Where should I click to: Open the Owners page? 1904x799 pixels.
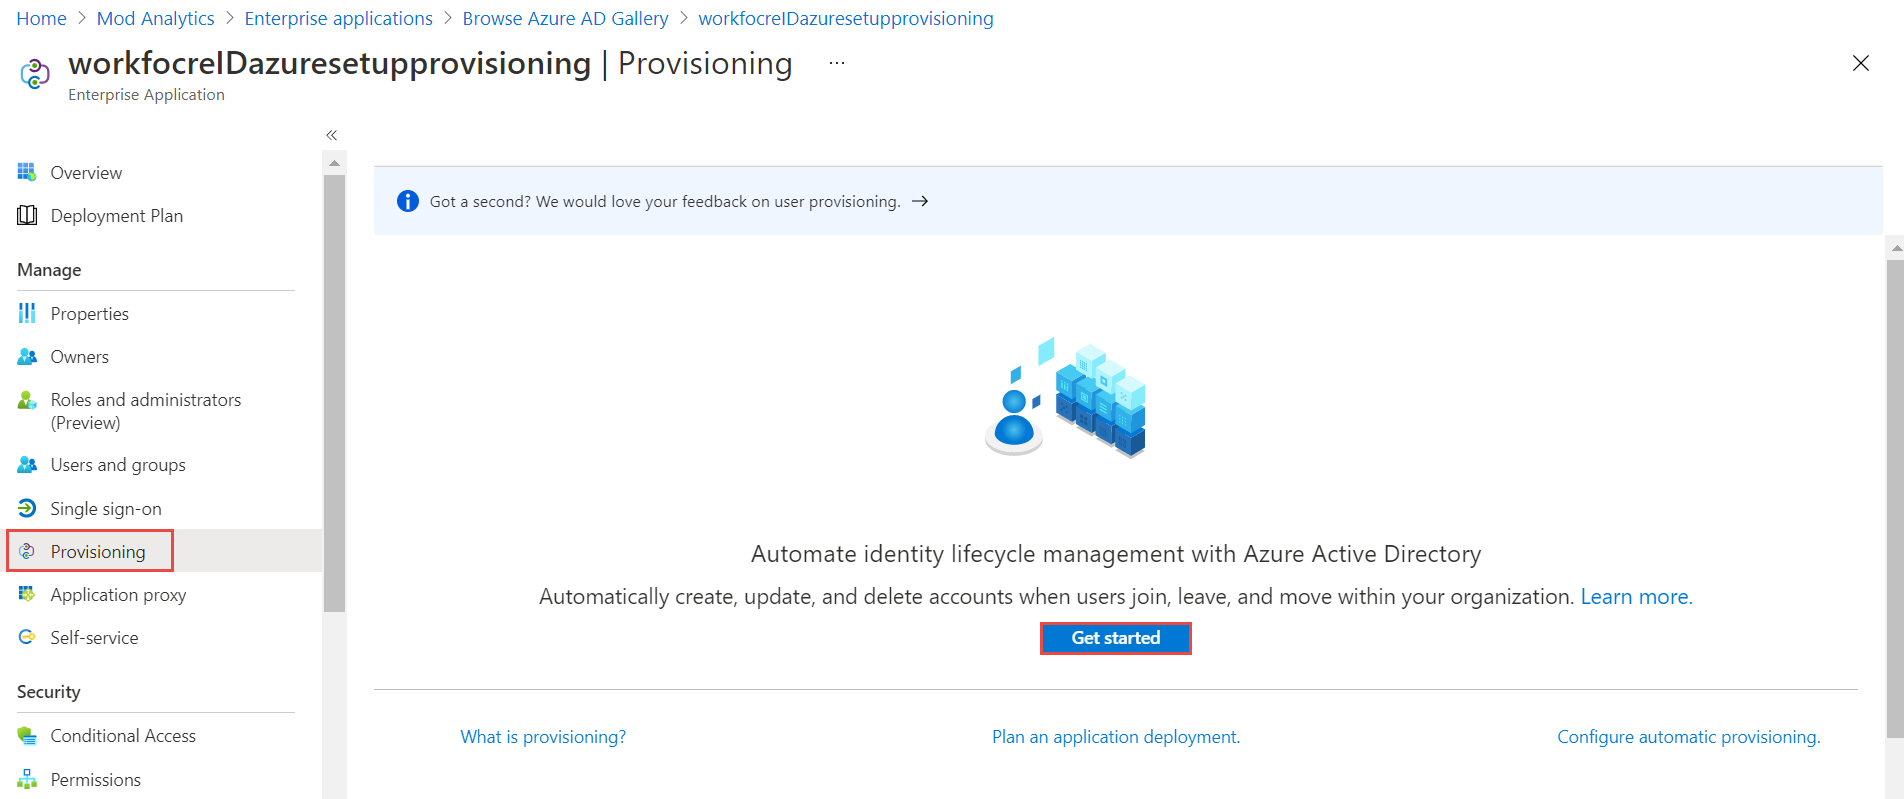pos(80,356)
